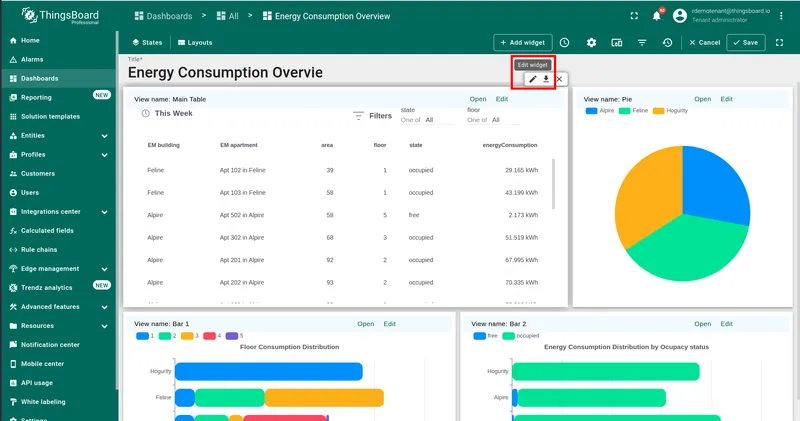This screenshot has height=421, width=800.
Task: Open Calculated fields in sidebar
Action: tap(59, 231)
